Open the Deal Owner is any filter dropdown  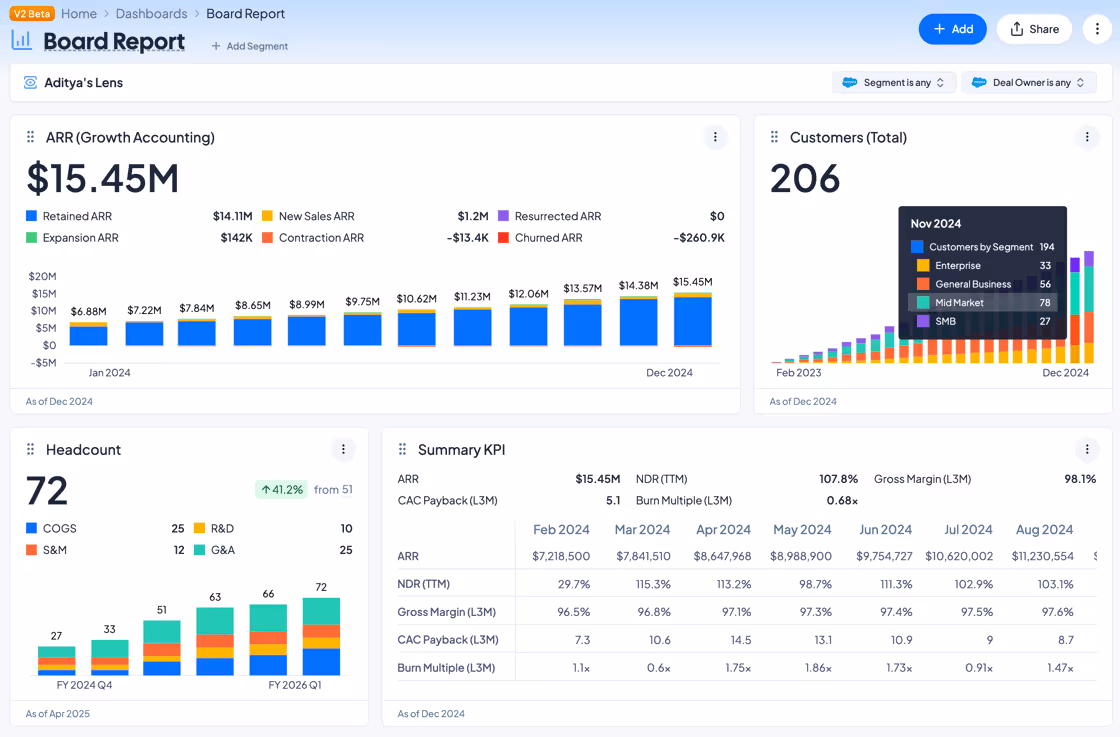1029,82
